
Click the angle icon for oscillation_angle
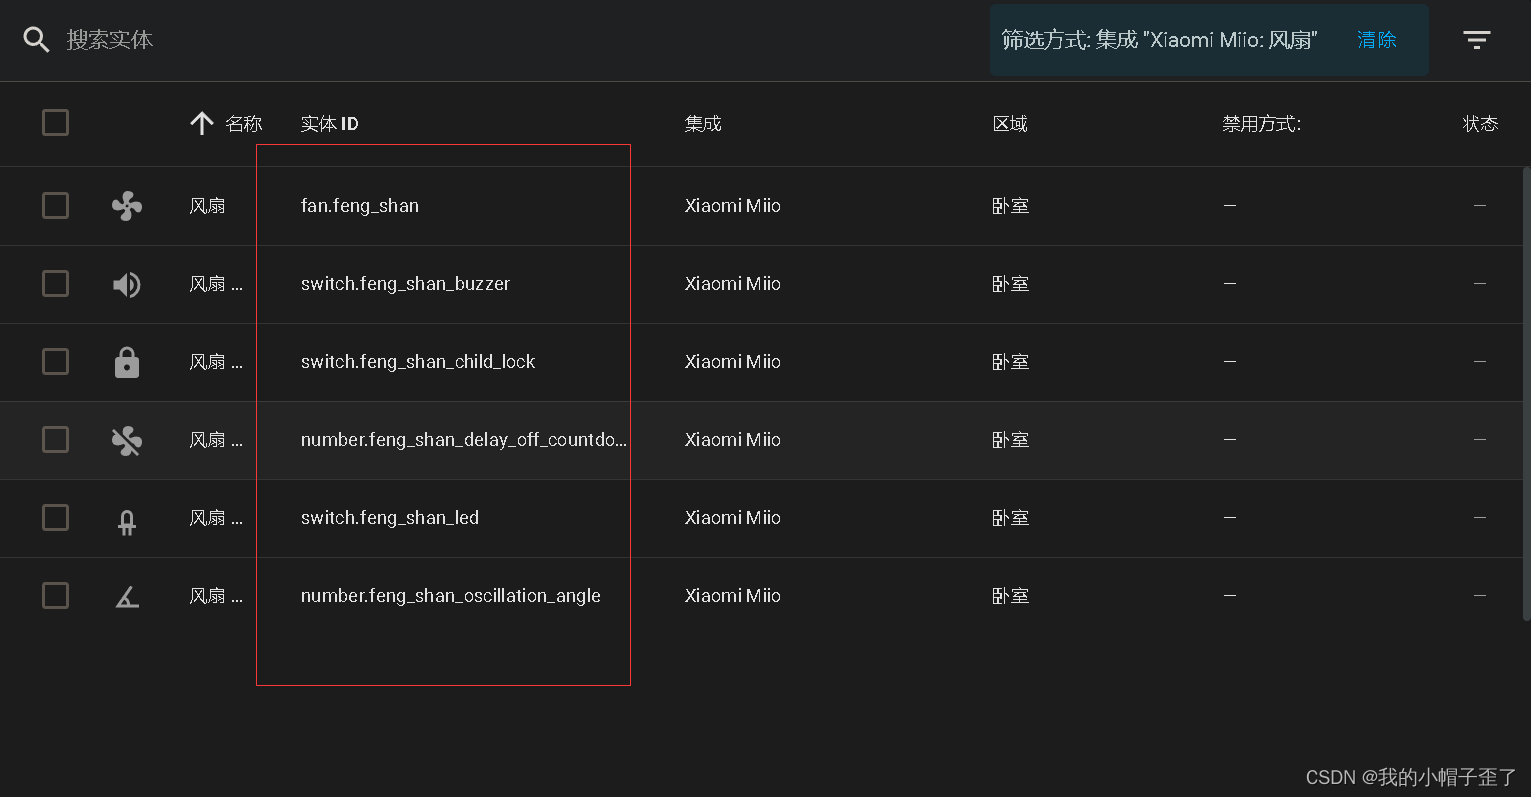coord(127,597)
